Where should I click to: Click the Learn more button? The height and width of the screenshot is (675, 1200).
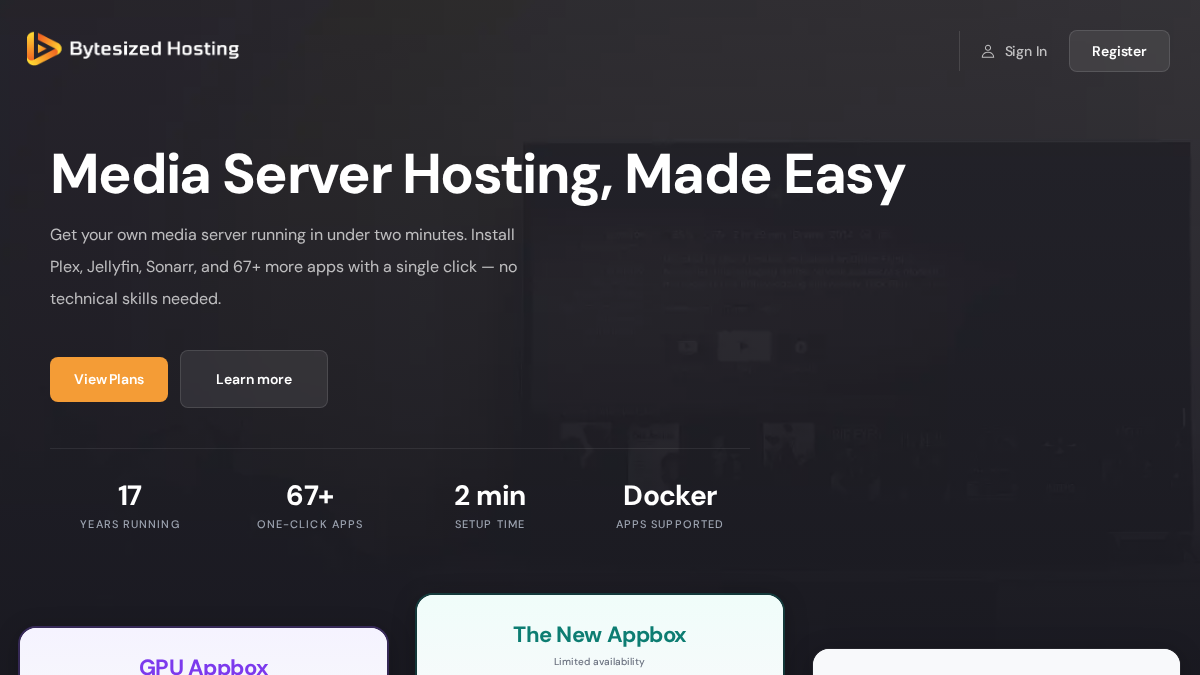(x=254, y=379)
